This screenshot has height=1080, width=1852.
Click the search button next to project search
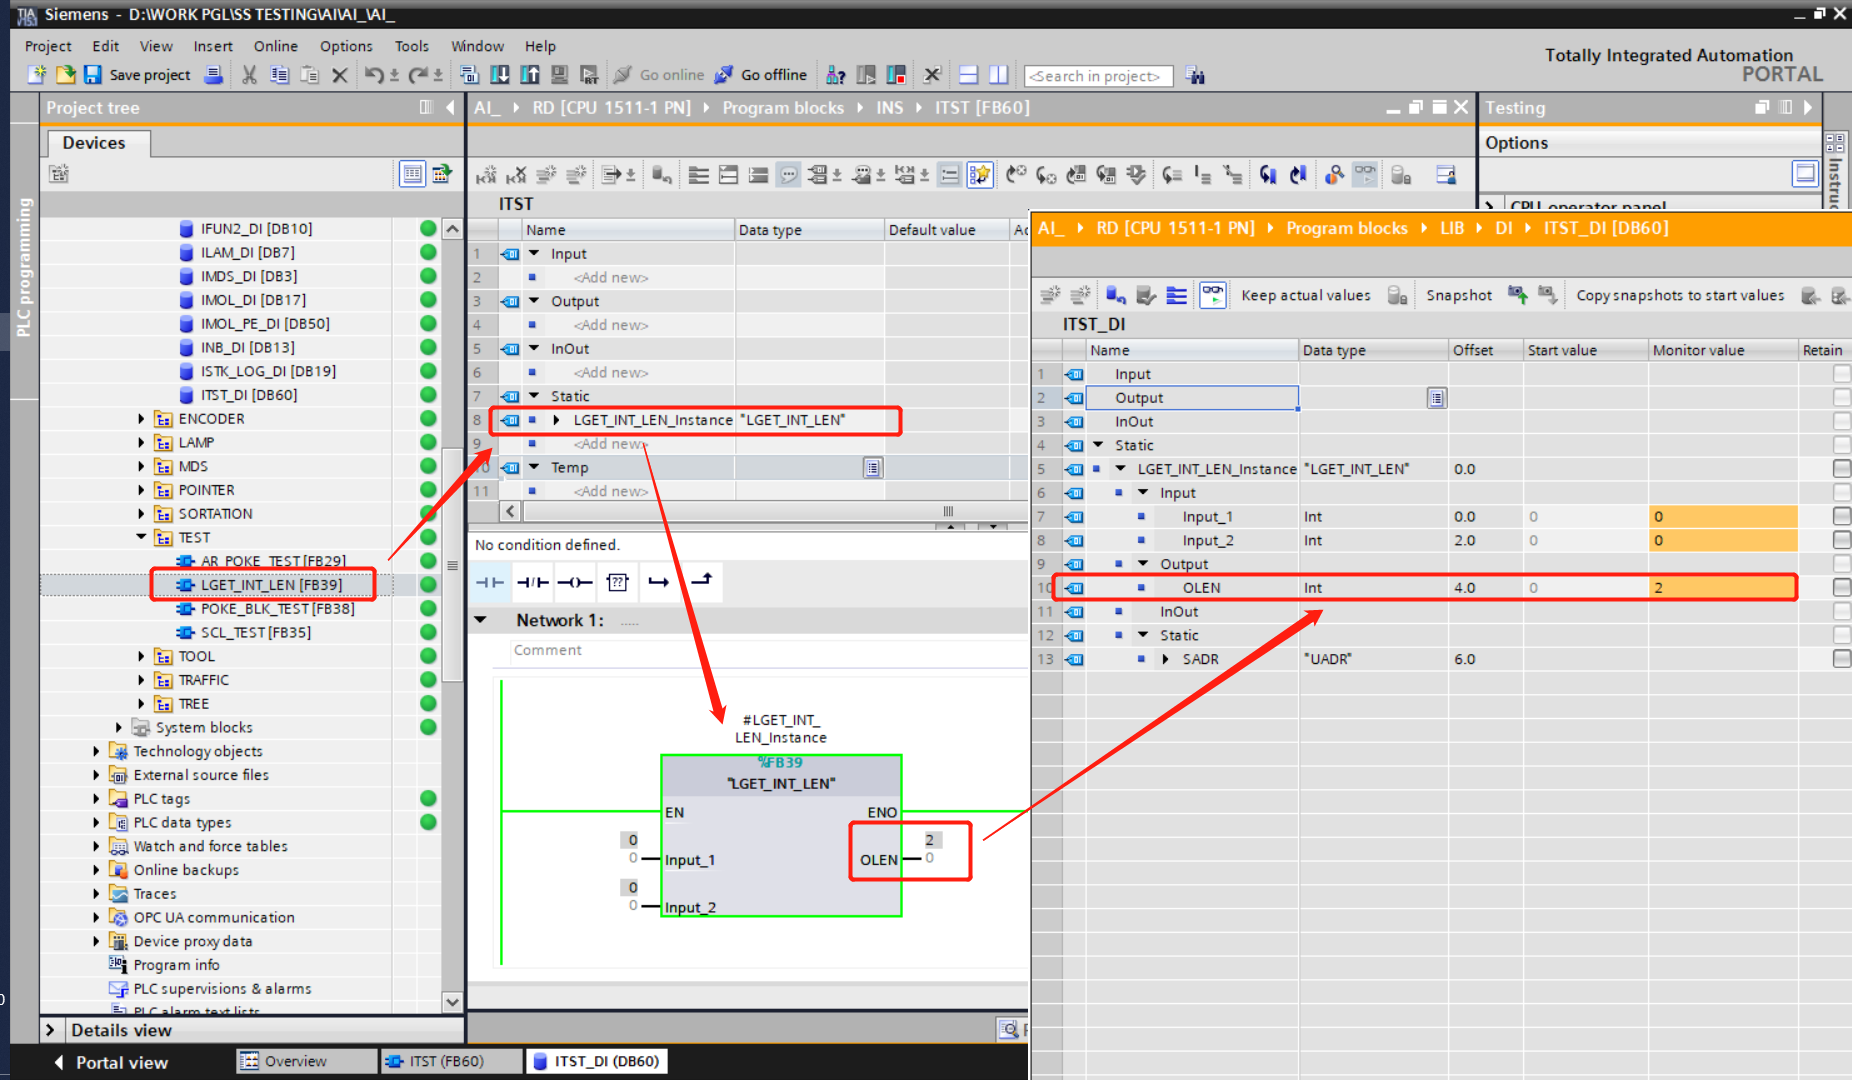(x=1195, y=75)
